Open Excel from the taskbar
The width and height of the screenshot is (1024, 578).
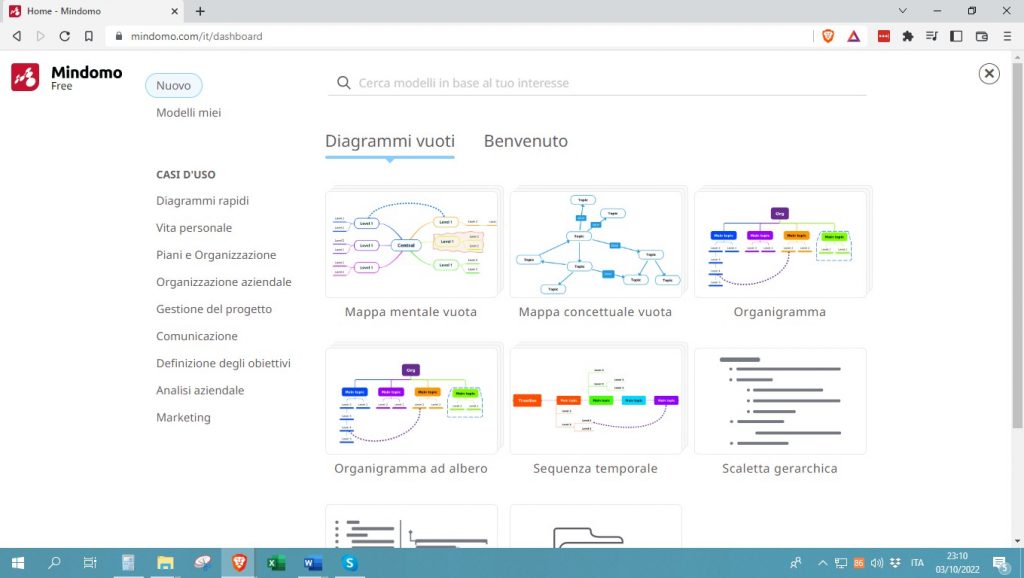click(x=275, y=563)
